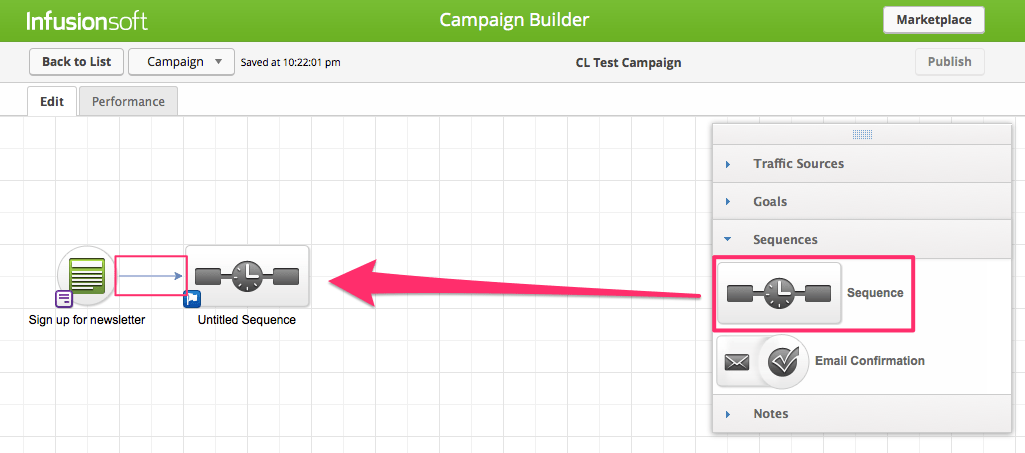Click the Back to List button
This screenshot has height=453, width=1025.
coord(76,62)
